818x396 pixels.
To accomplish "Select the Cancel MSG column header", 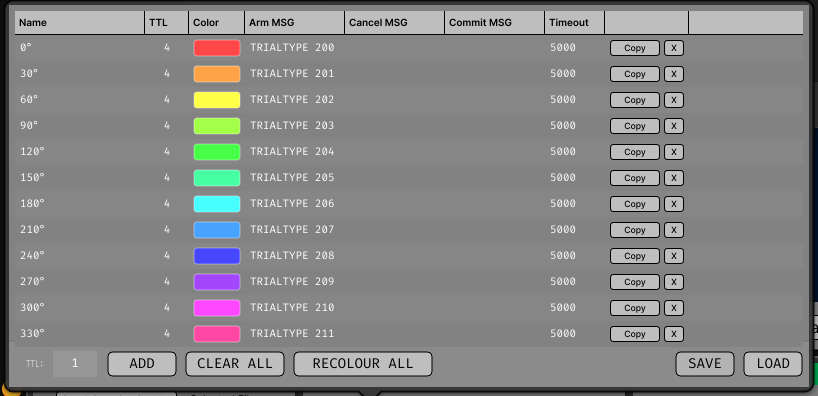I will (394, 23).
